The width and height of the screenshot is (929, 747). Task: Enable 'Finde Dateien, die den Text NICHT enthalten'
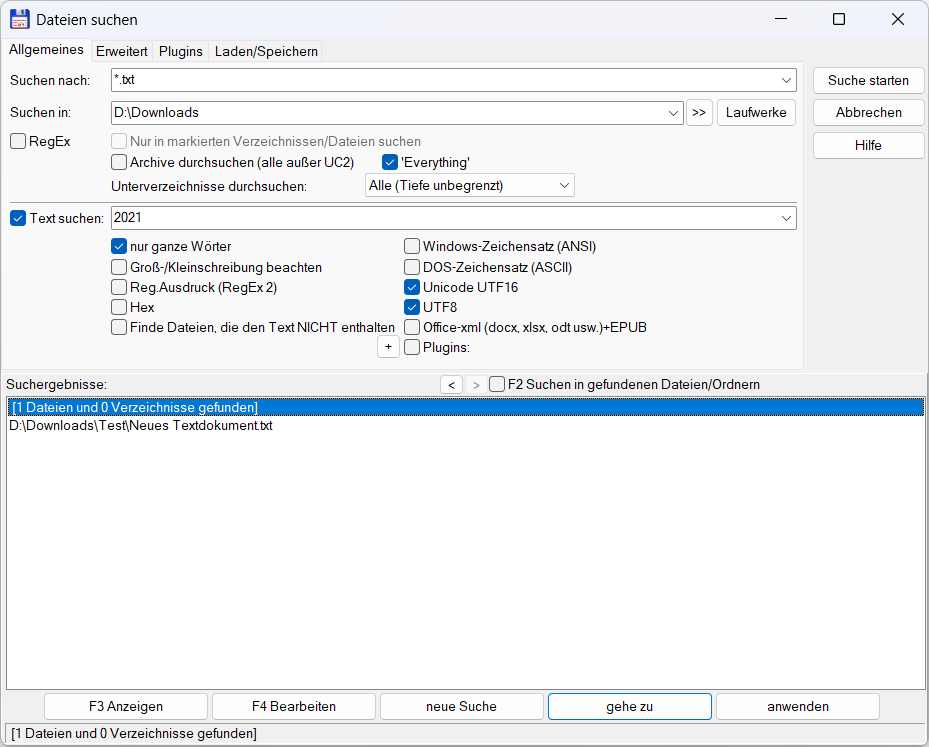tap(119, 327)
